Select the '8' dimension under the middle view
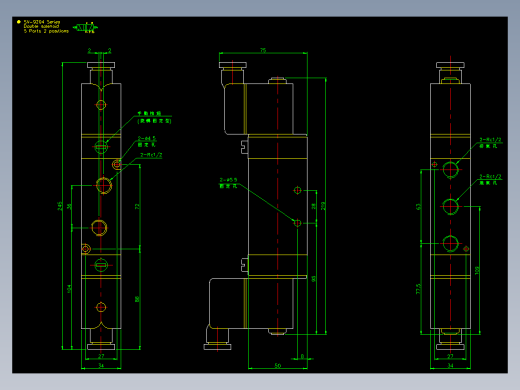Screen dimensions: 520x390 [302, 356]
